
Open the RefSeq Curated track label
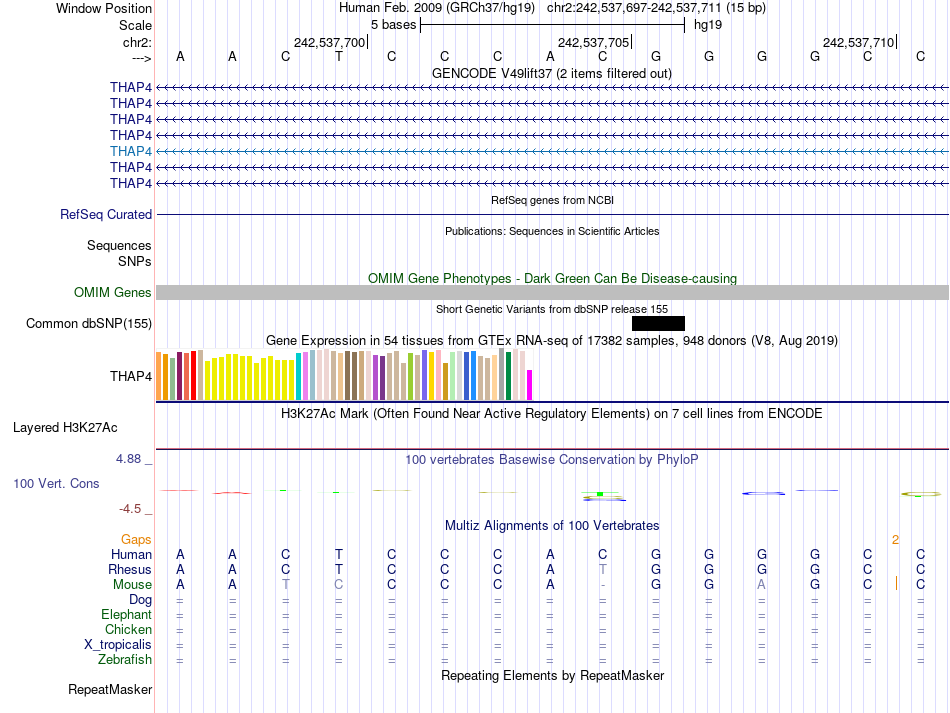106,214
